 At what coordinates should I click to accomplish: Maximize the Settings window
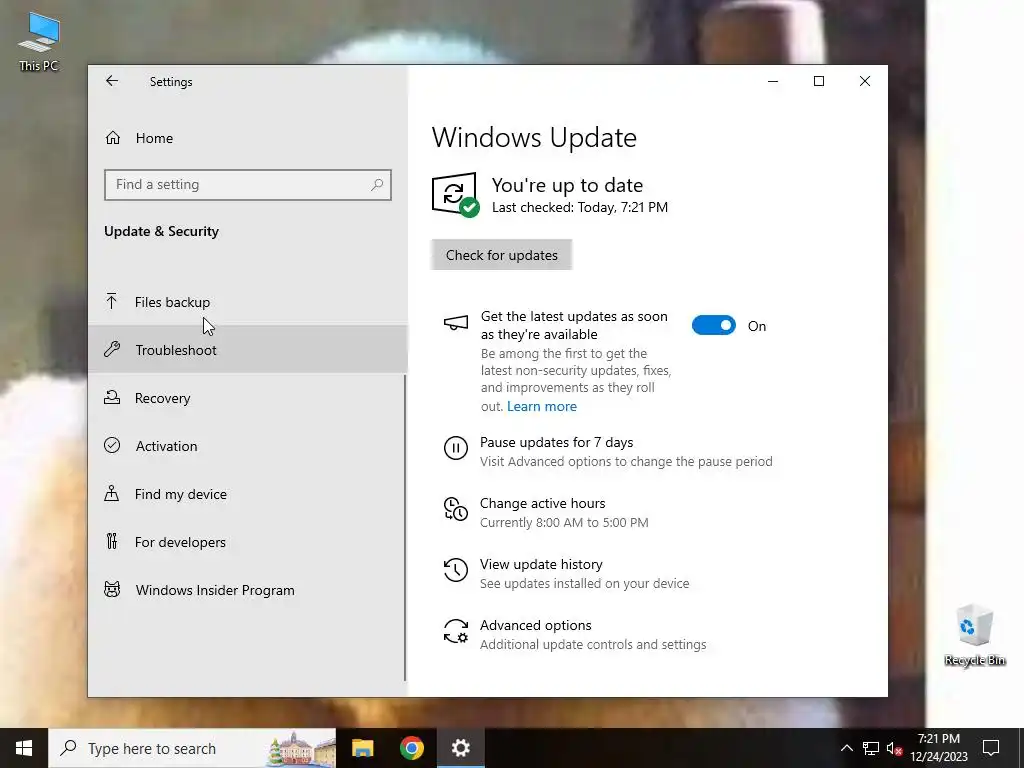tap(819, 81)
